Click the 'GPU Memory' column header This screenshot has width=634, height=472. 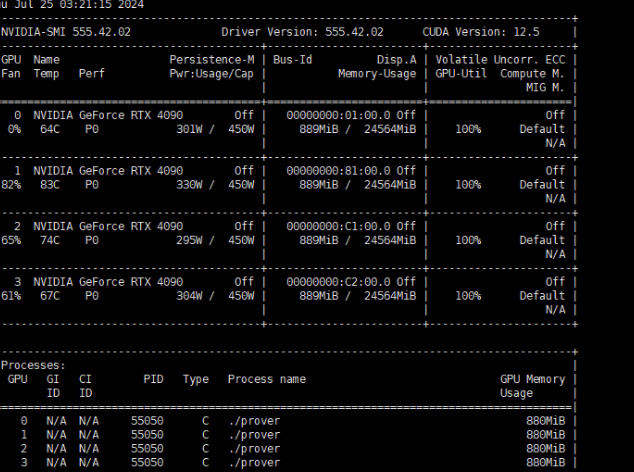[532, 379]
